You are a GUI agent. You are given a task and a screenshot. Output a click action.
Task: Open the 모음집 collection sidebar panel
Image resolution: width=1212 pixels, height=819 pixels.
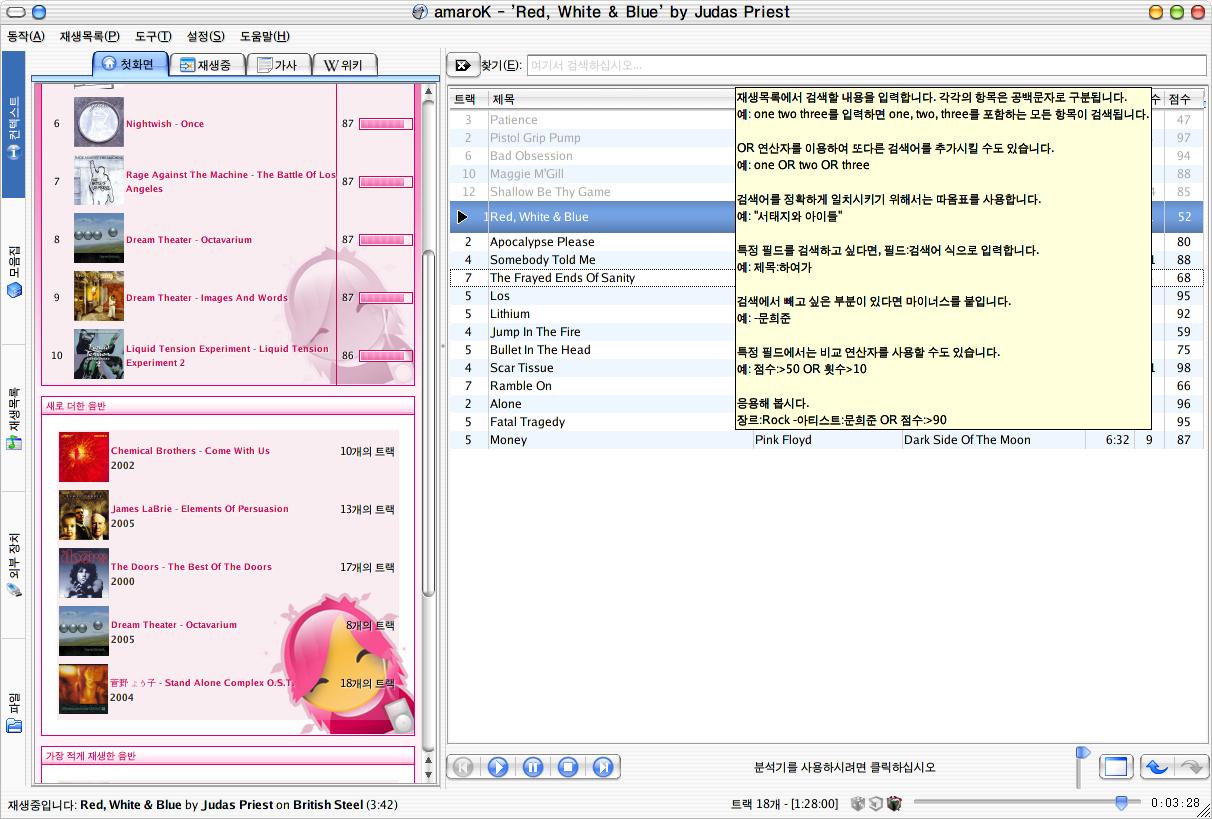14,271
